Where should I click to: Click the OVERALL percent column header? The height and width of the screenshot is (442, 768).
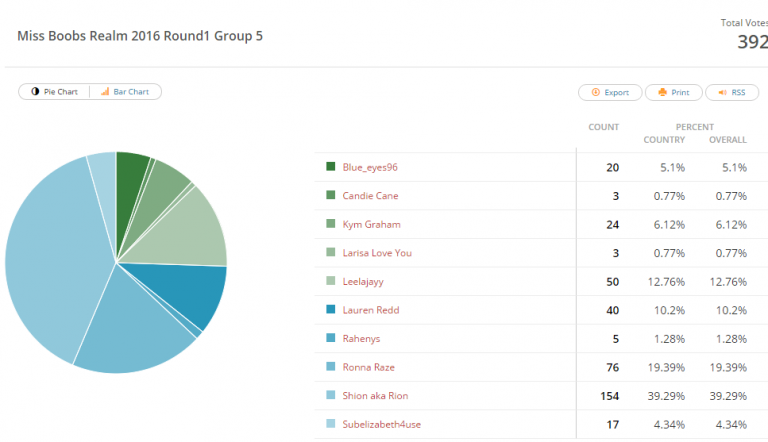728,140
